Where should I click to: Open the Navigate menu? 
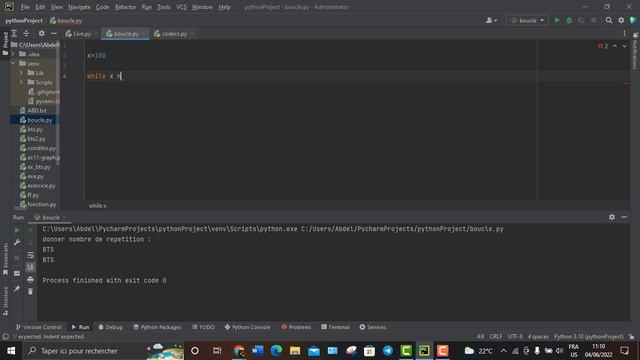tap(79, 7)
